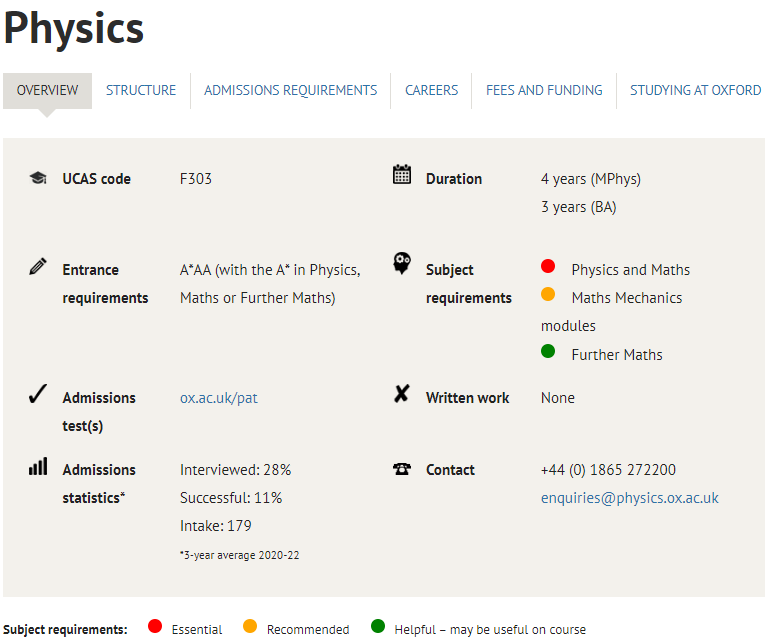Click the A*AA entrance requirements text
The image size is (772, 644).
click(x=270, y=284)
